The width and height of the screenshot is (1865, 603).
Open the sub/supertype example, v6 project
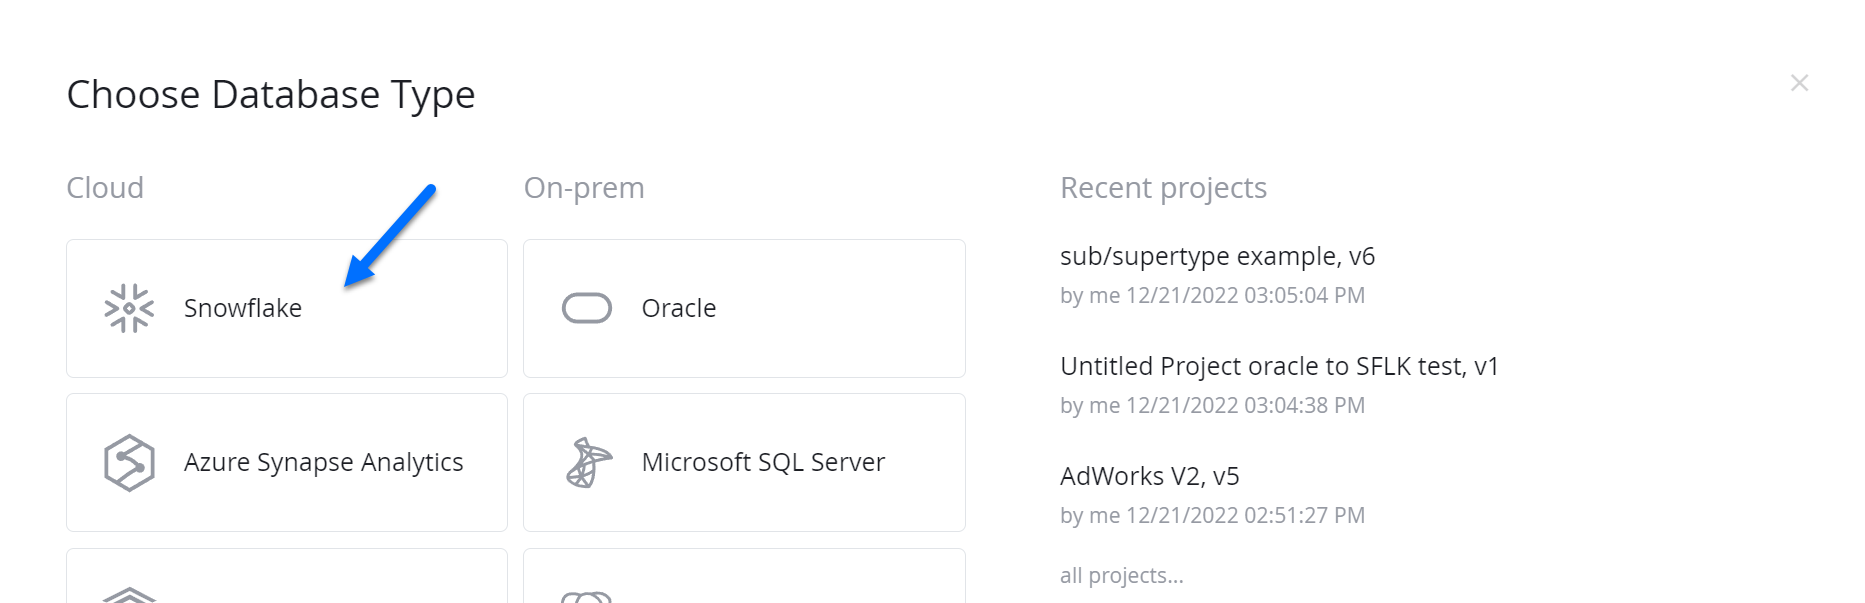[x=1217, y=256]
